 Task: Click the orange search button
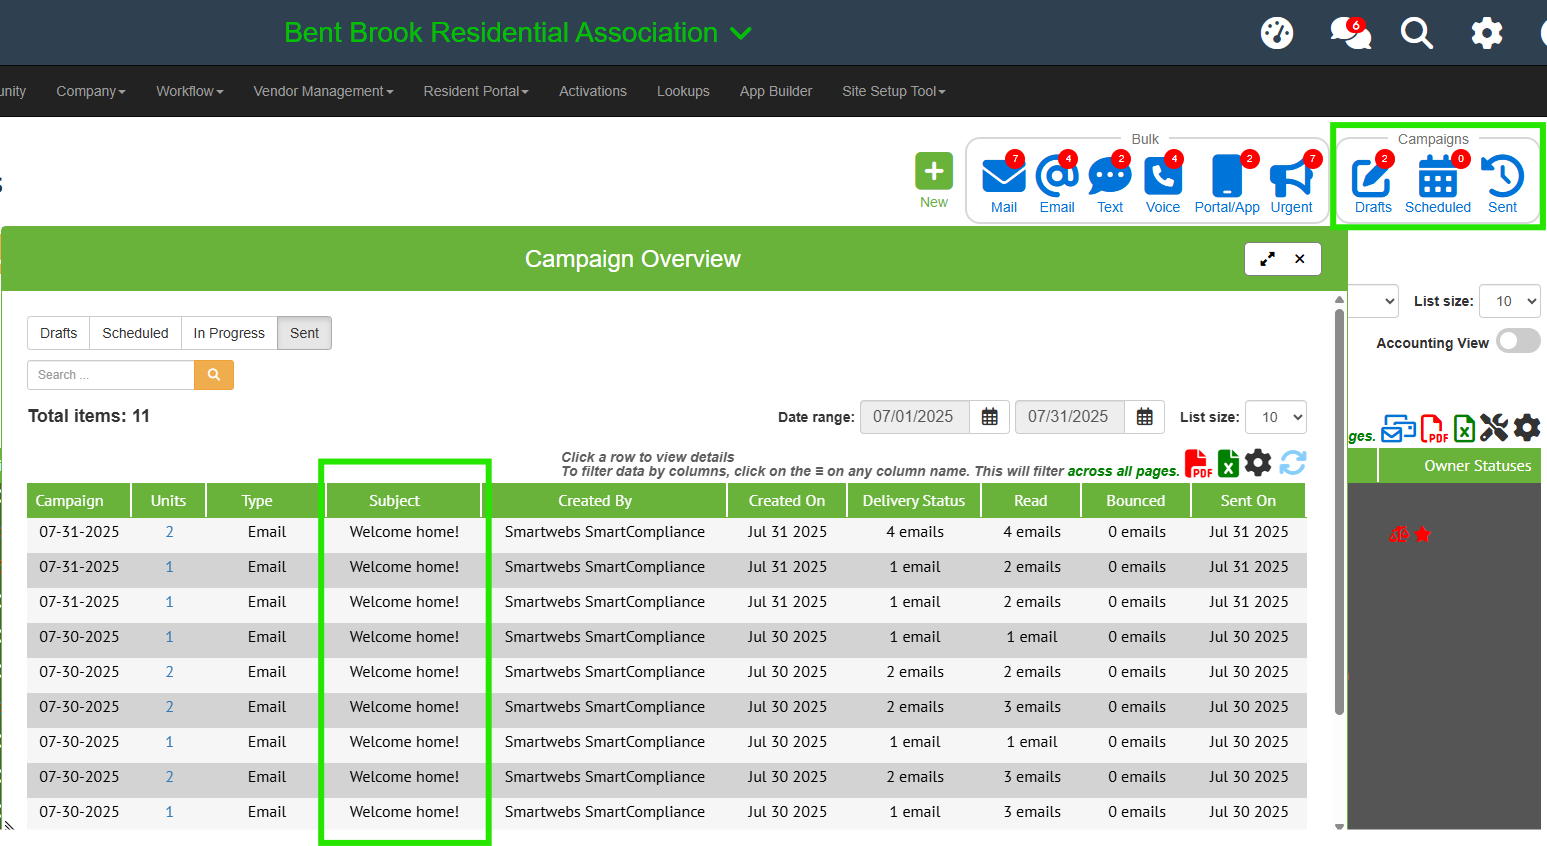(x=213, y=375)
